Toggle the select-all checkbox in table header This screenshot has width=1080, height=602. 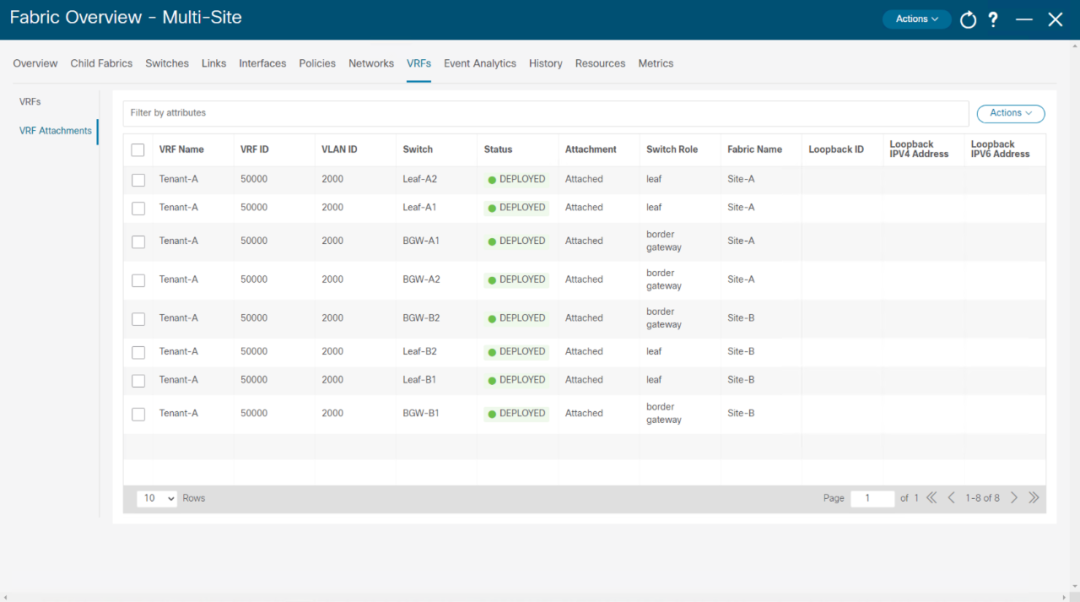tap(138, 150)
